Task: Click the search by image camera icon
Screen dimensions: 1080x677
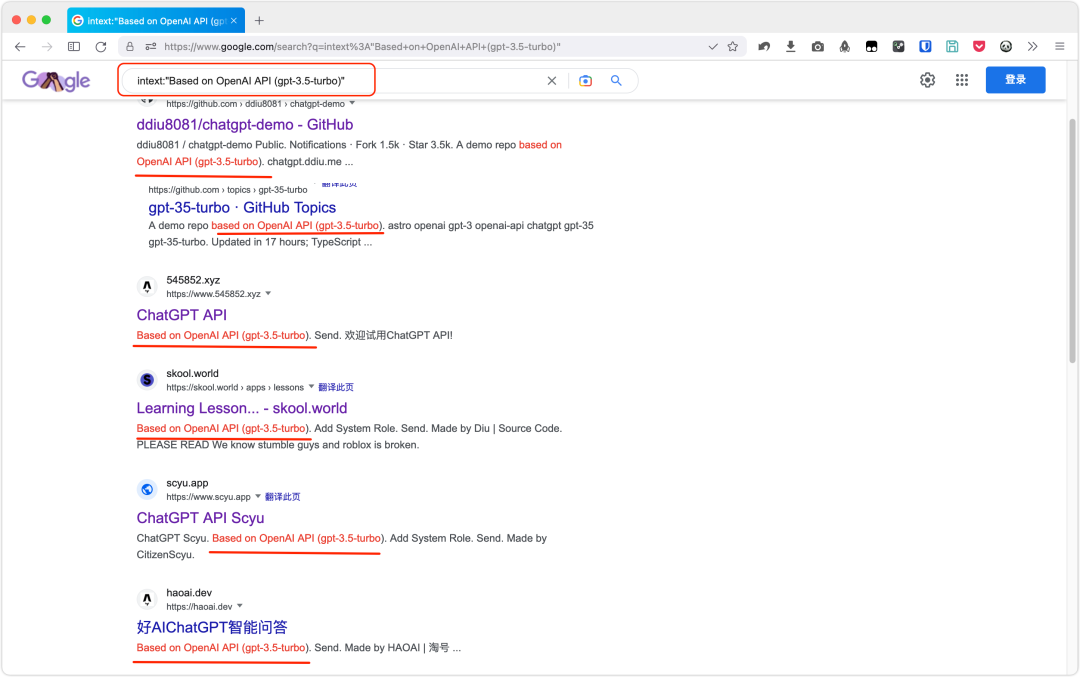Action: coord(585,81)
